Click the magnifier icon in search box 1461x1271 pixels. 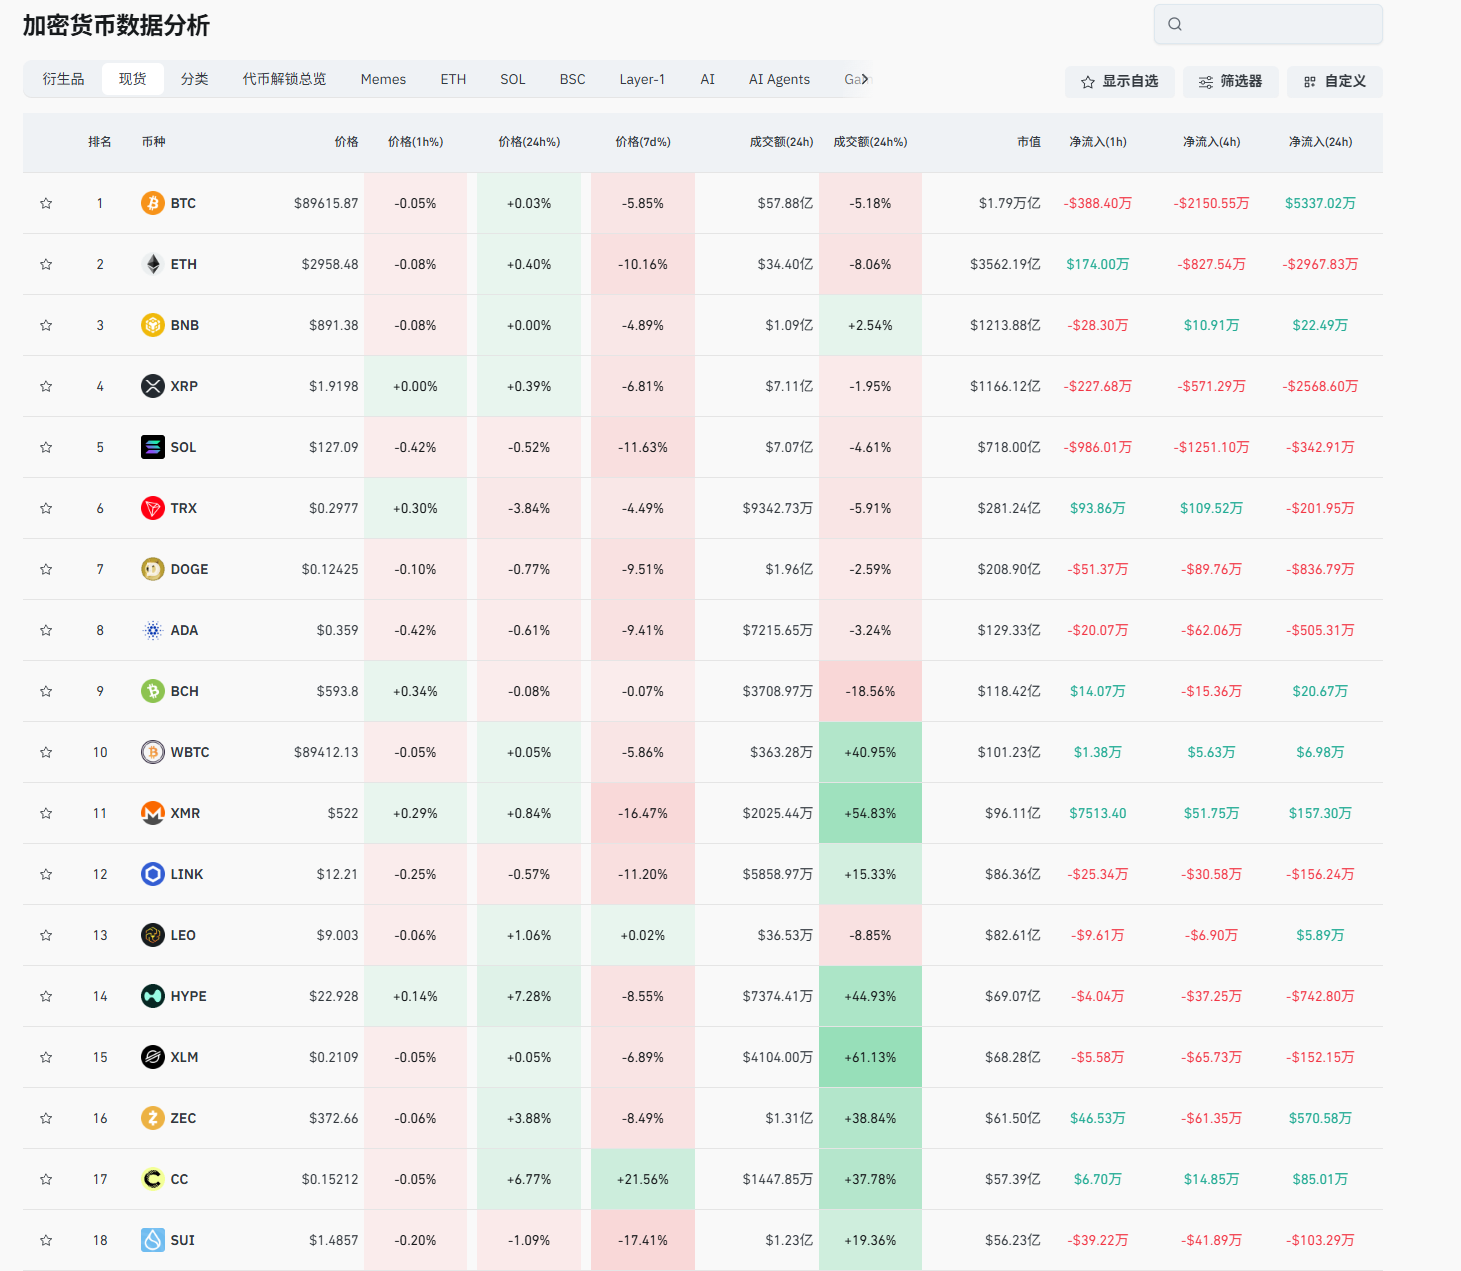[x=1175, y=24]
